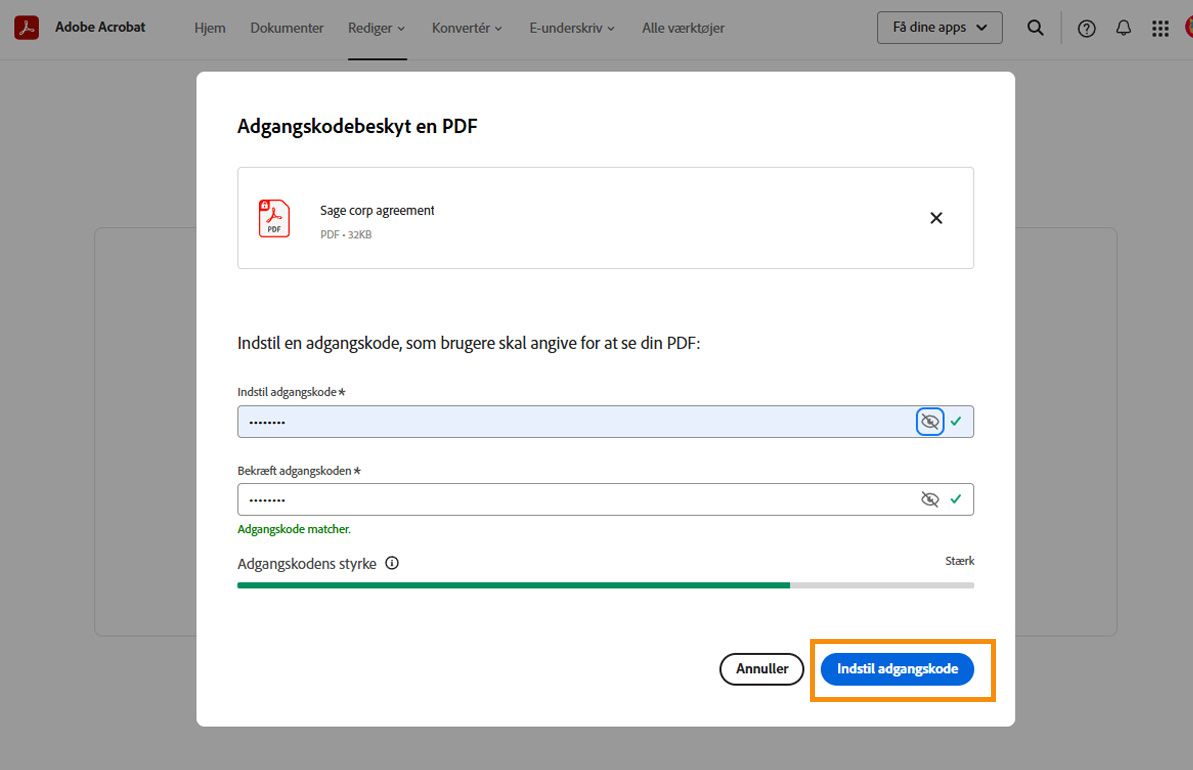Expand the Få dine apps dropdown

(938, 27)
